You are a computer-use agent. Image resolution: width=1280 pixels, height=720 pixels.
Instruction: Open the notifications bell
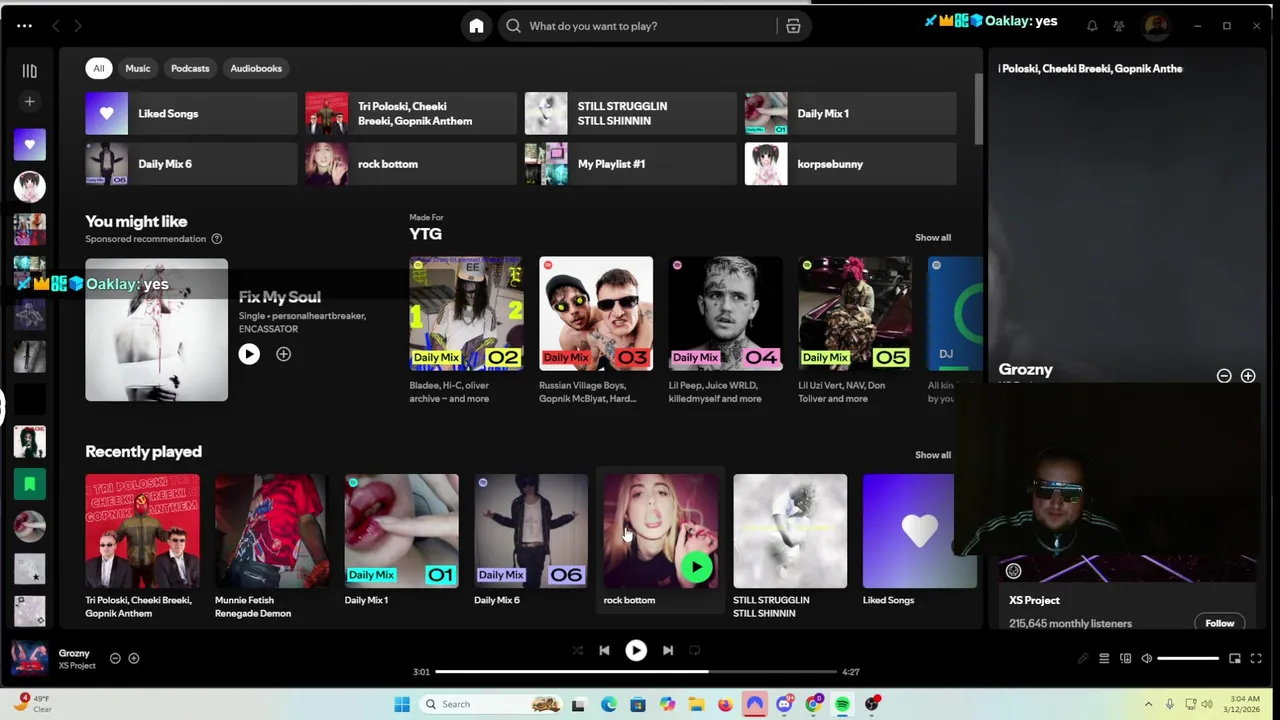1092,26
